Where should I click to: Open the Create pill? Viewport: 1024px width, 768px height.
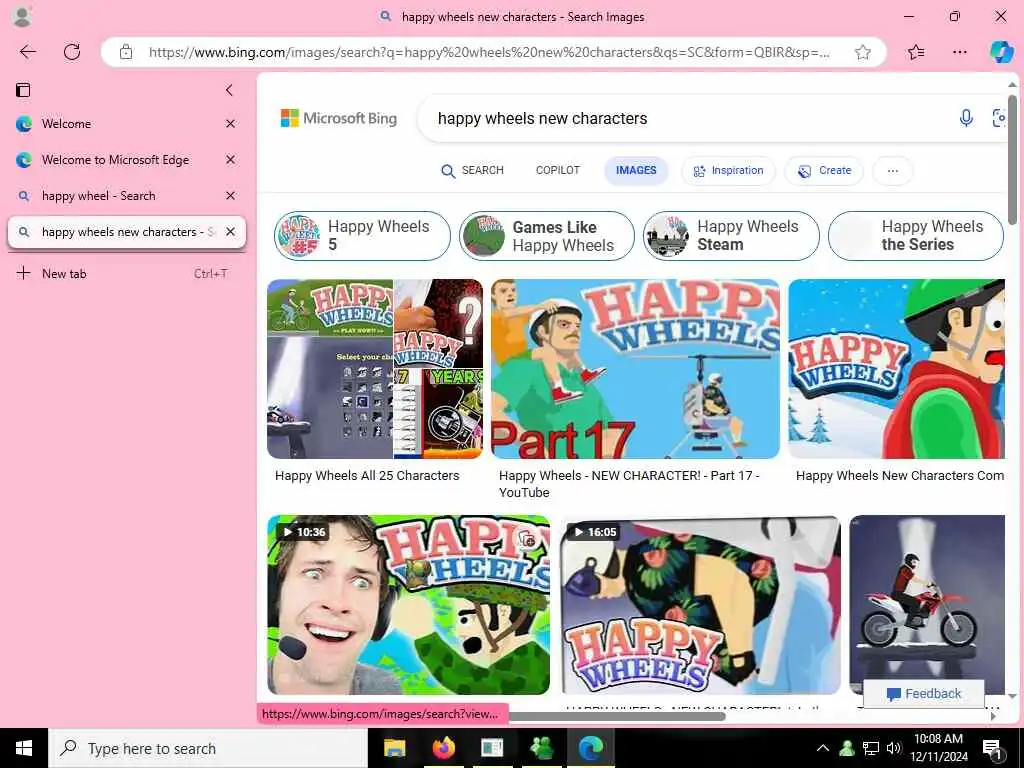coord(824,170)
